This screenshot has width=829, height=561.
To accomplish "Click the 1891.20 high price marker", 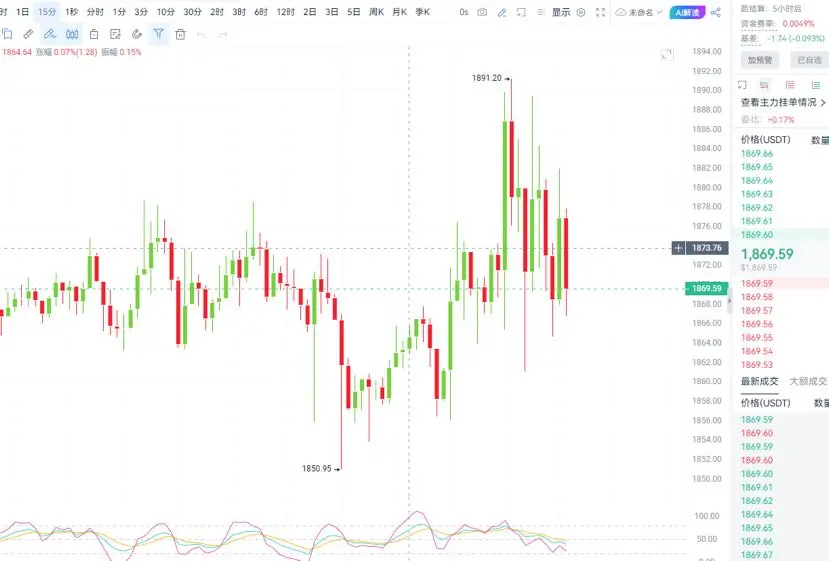I will pos(487,78).
